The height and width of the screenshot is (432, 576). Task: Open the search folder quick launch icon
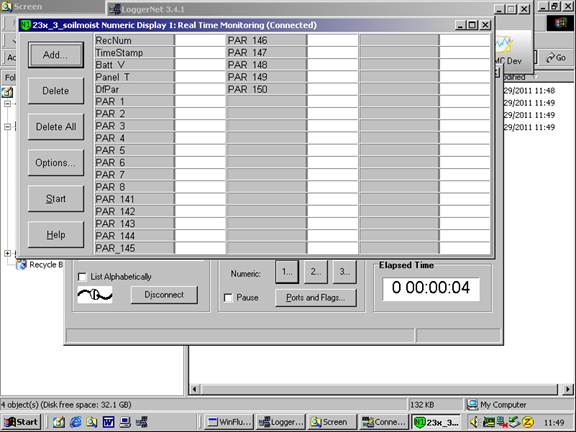coord(92,422)
